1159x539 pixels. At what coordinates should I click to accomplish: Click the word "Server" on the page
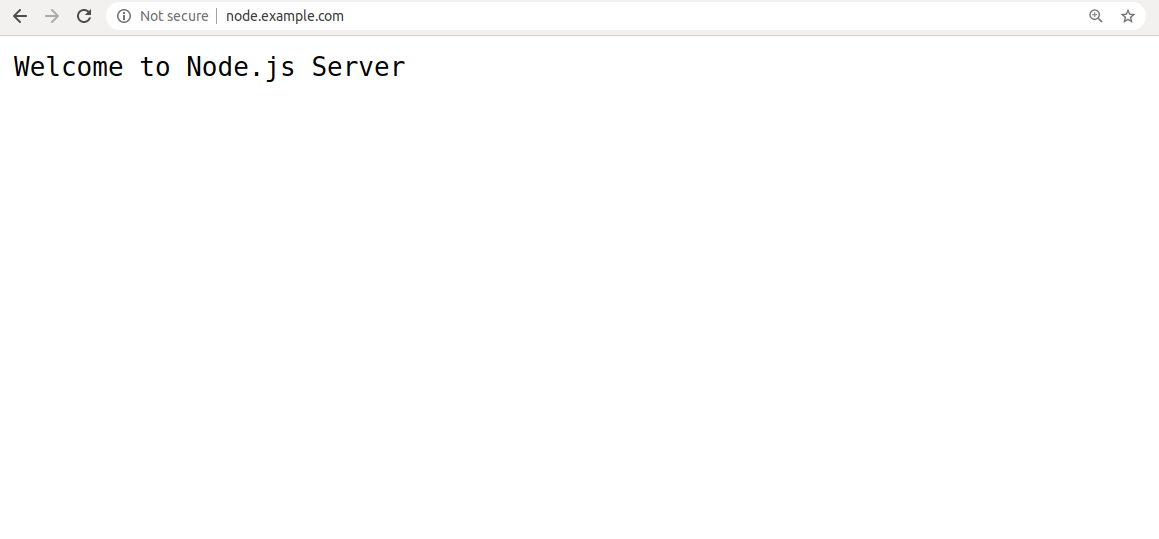pyautogui.click(x=358, y=67)
